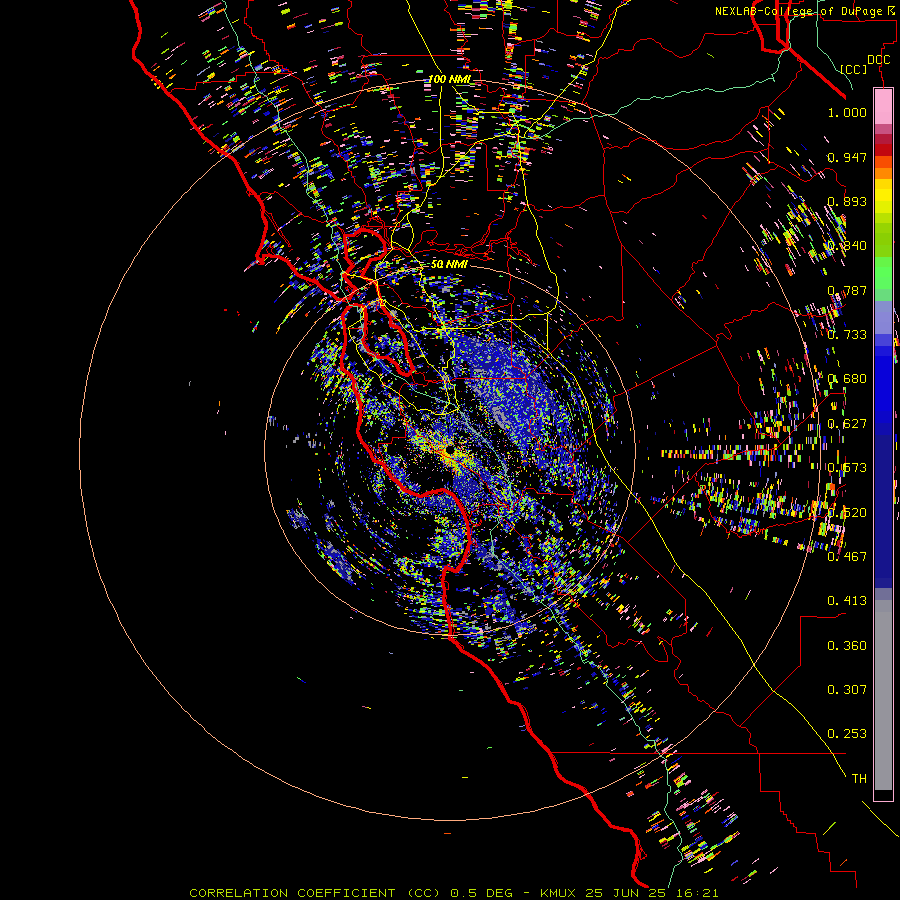Click the 0.253 scale value
The height and width of the screenshot is (900, 900).
(x=847, y=734)
